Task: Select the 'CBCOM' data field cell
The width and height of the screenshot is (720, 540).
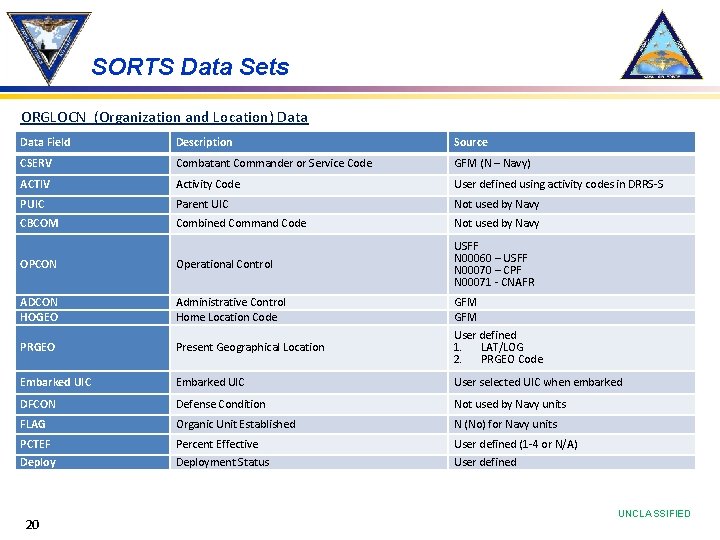Action: click(x=92, y=224)
